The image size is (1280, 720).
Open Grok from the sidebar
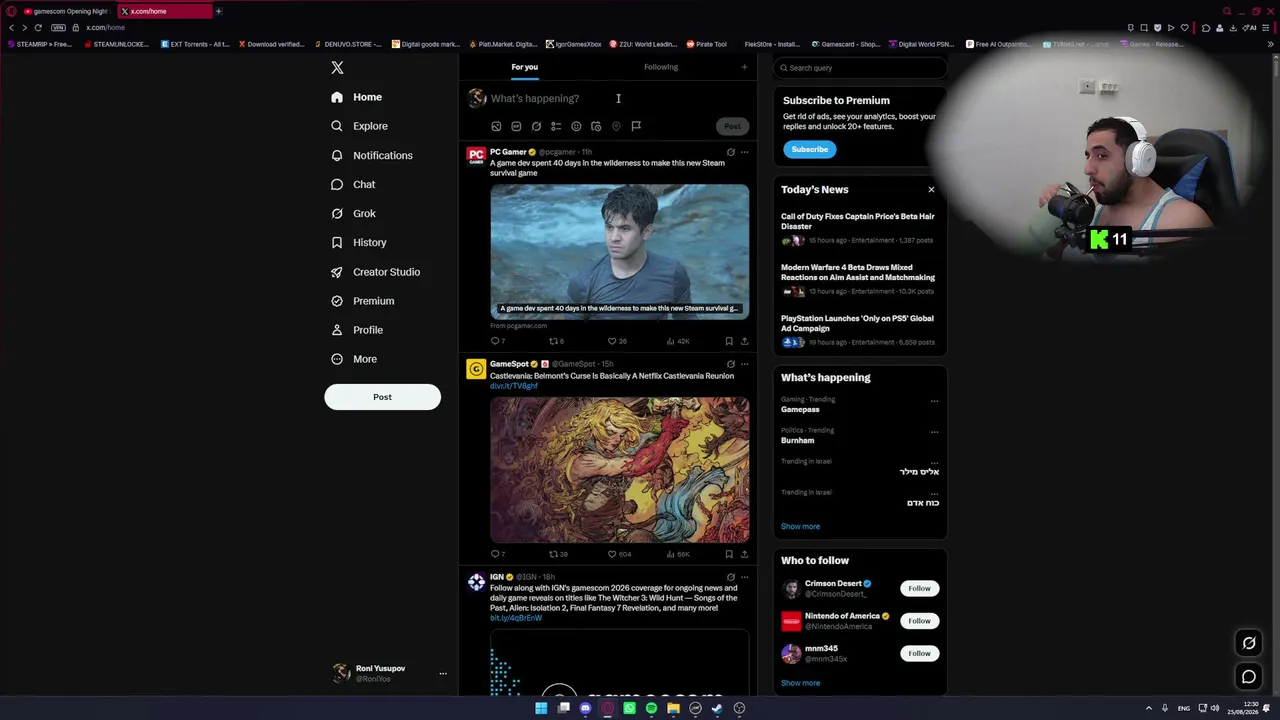point(353,213)
